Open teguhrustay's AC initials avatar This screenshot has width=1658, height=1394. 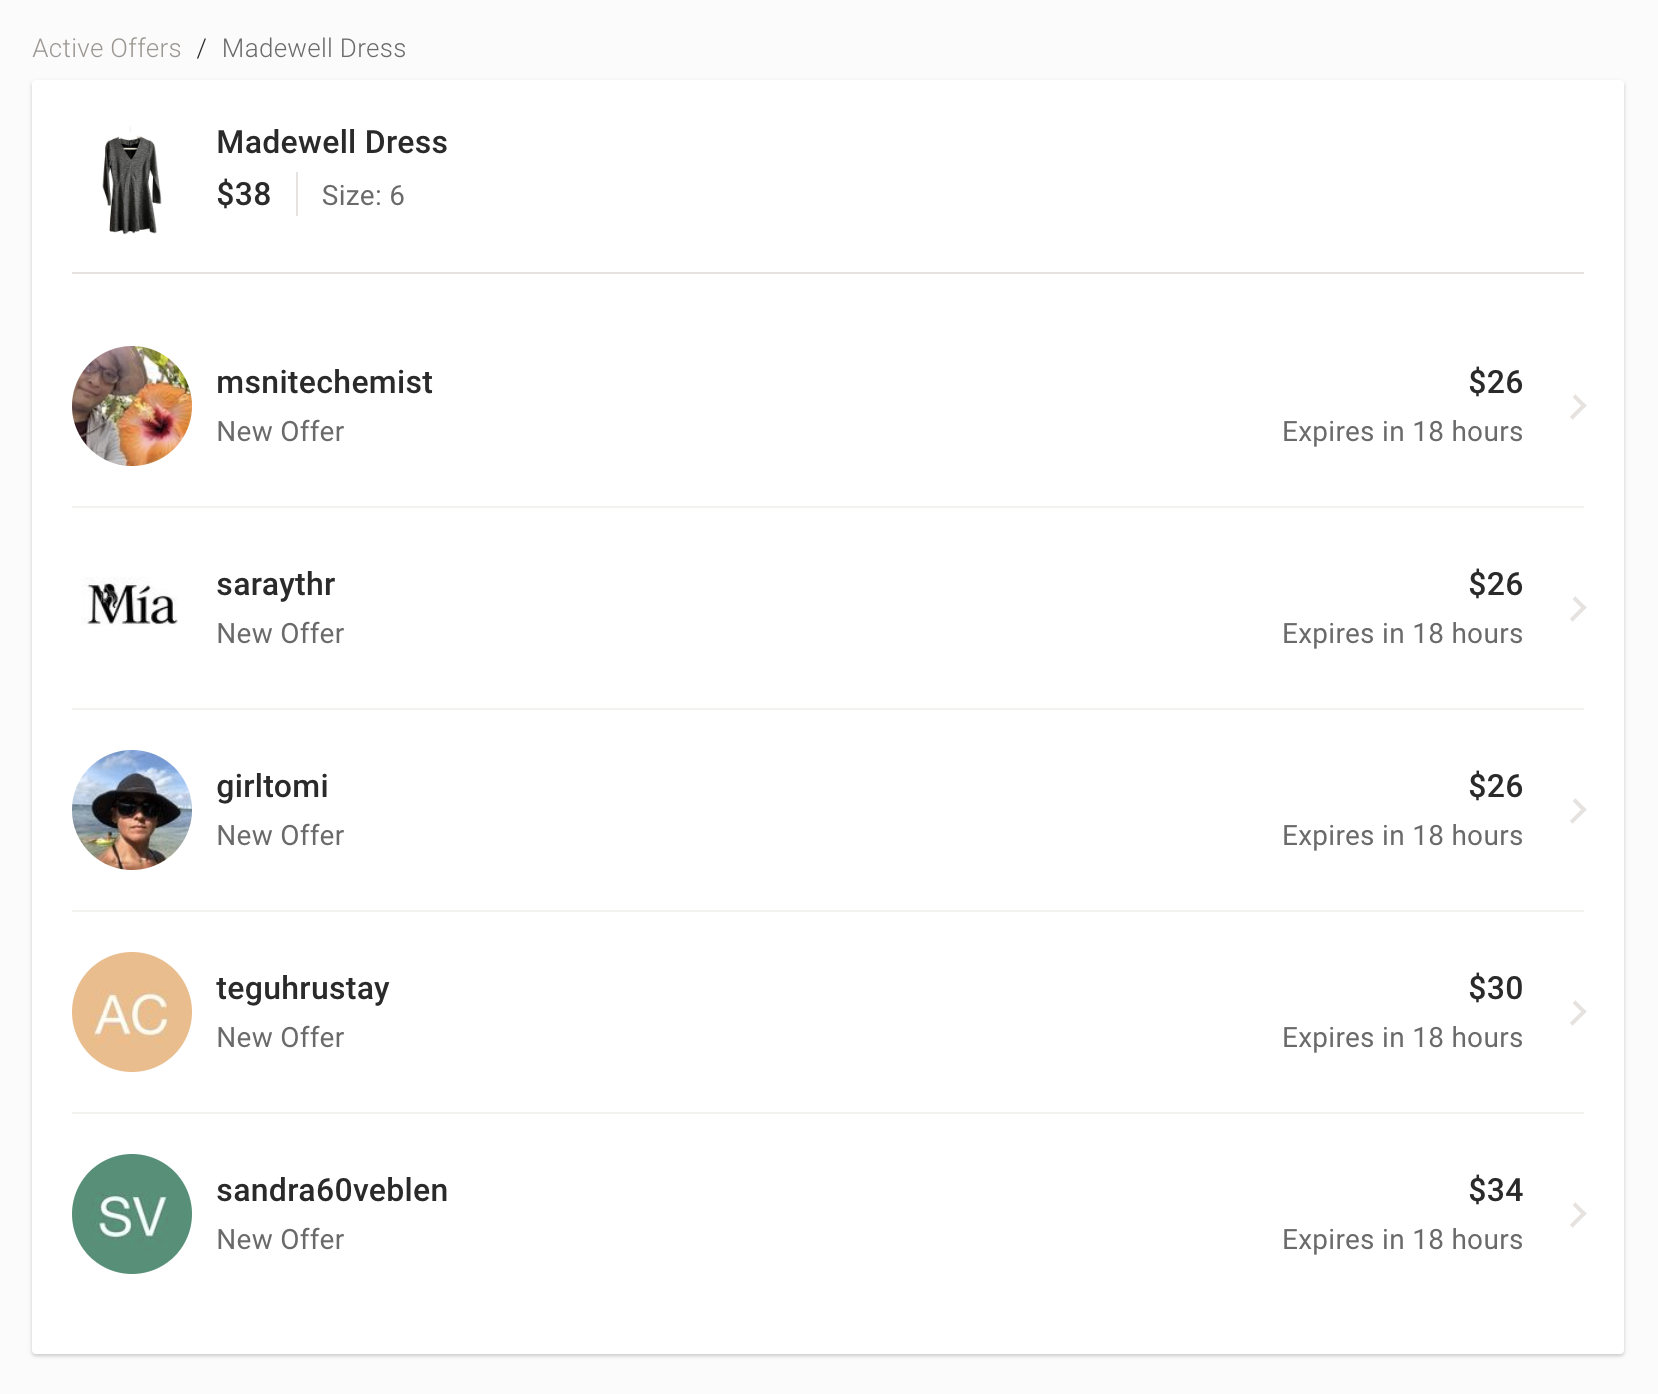coord(132,1012)
